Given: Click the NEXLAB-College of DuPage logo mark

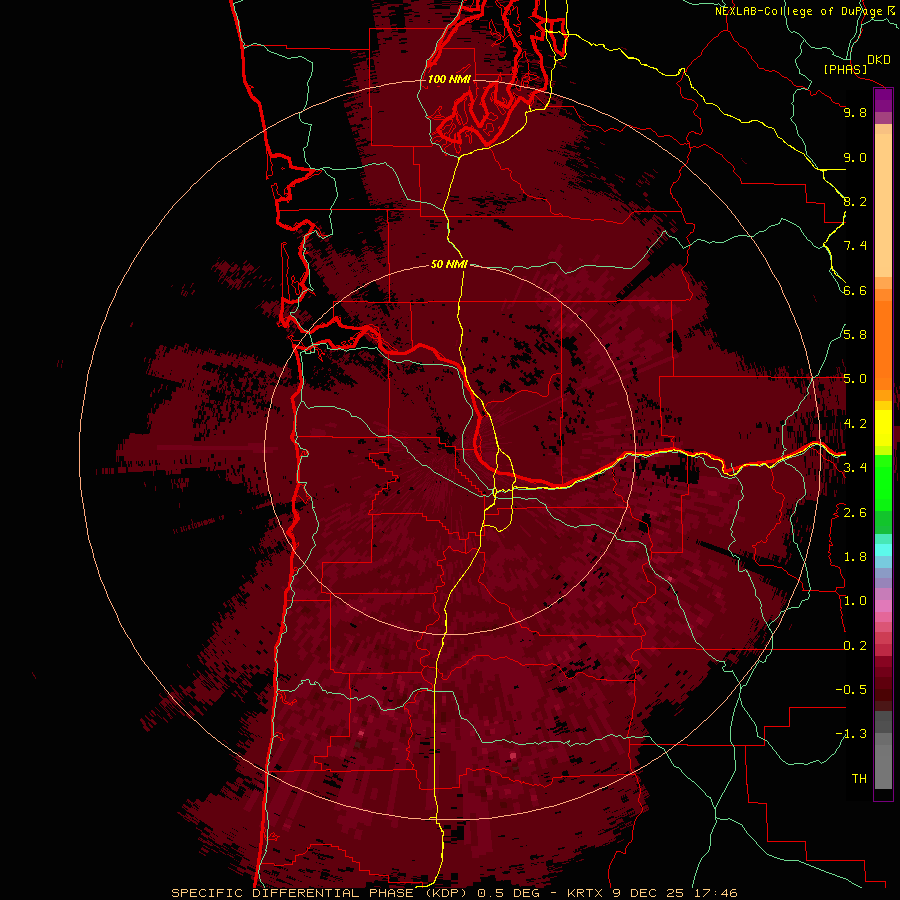Looking at the screenshot, I should pos(892,11).
